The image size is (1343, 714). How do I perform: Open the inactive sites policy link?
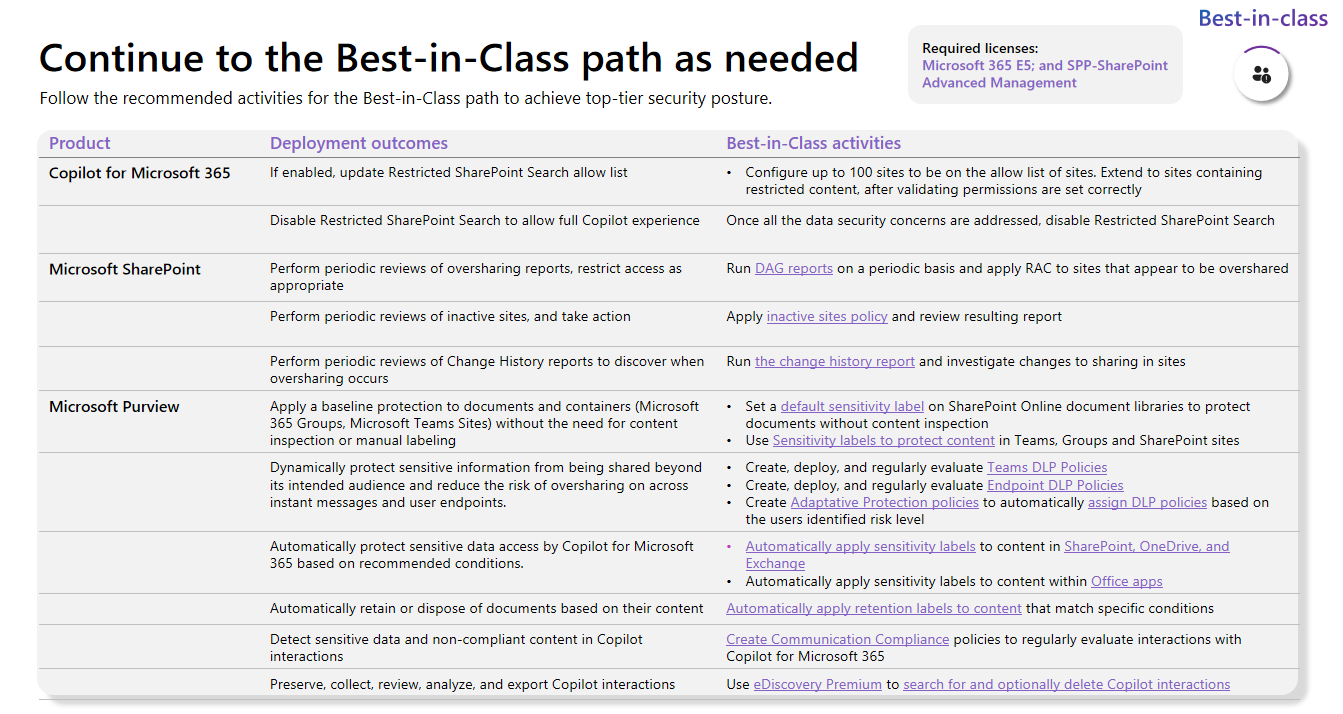pos(827,316)
